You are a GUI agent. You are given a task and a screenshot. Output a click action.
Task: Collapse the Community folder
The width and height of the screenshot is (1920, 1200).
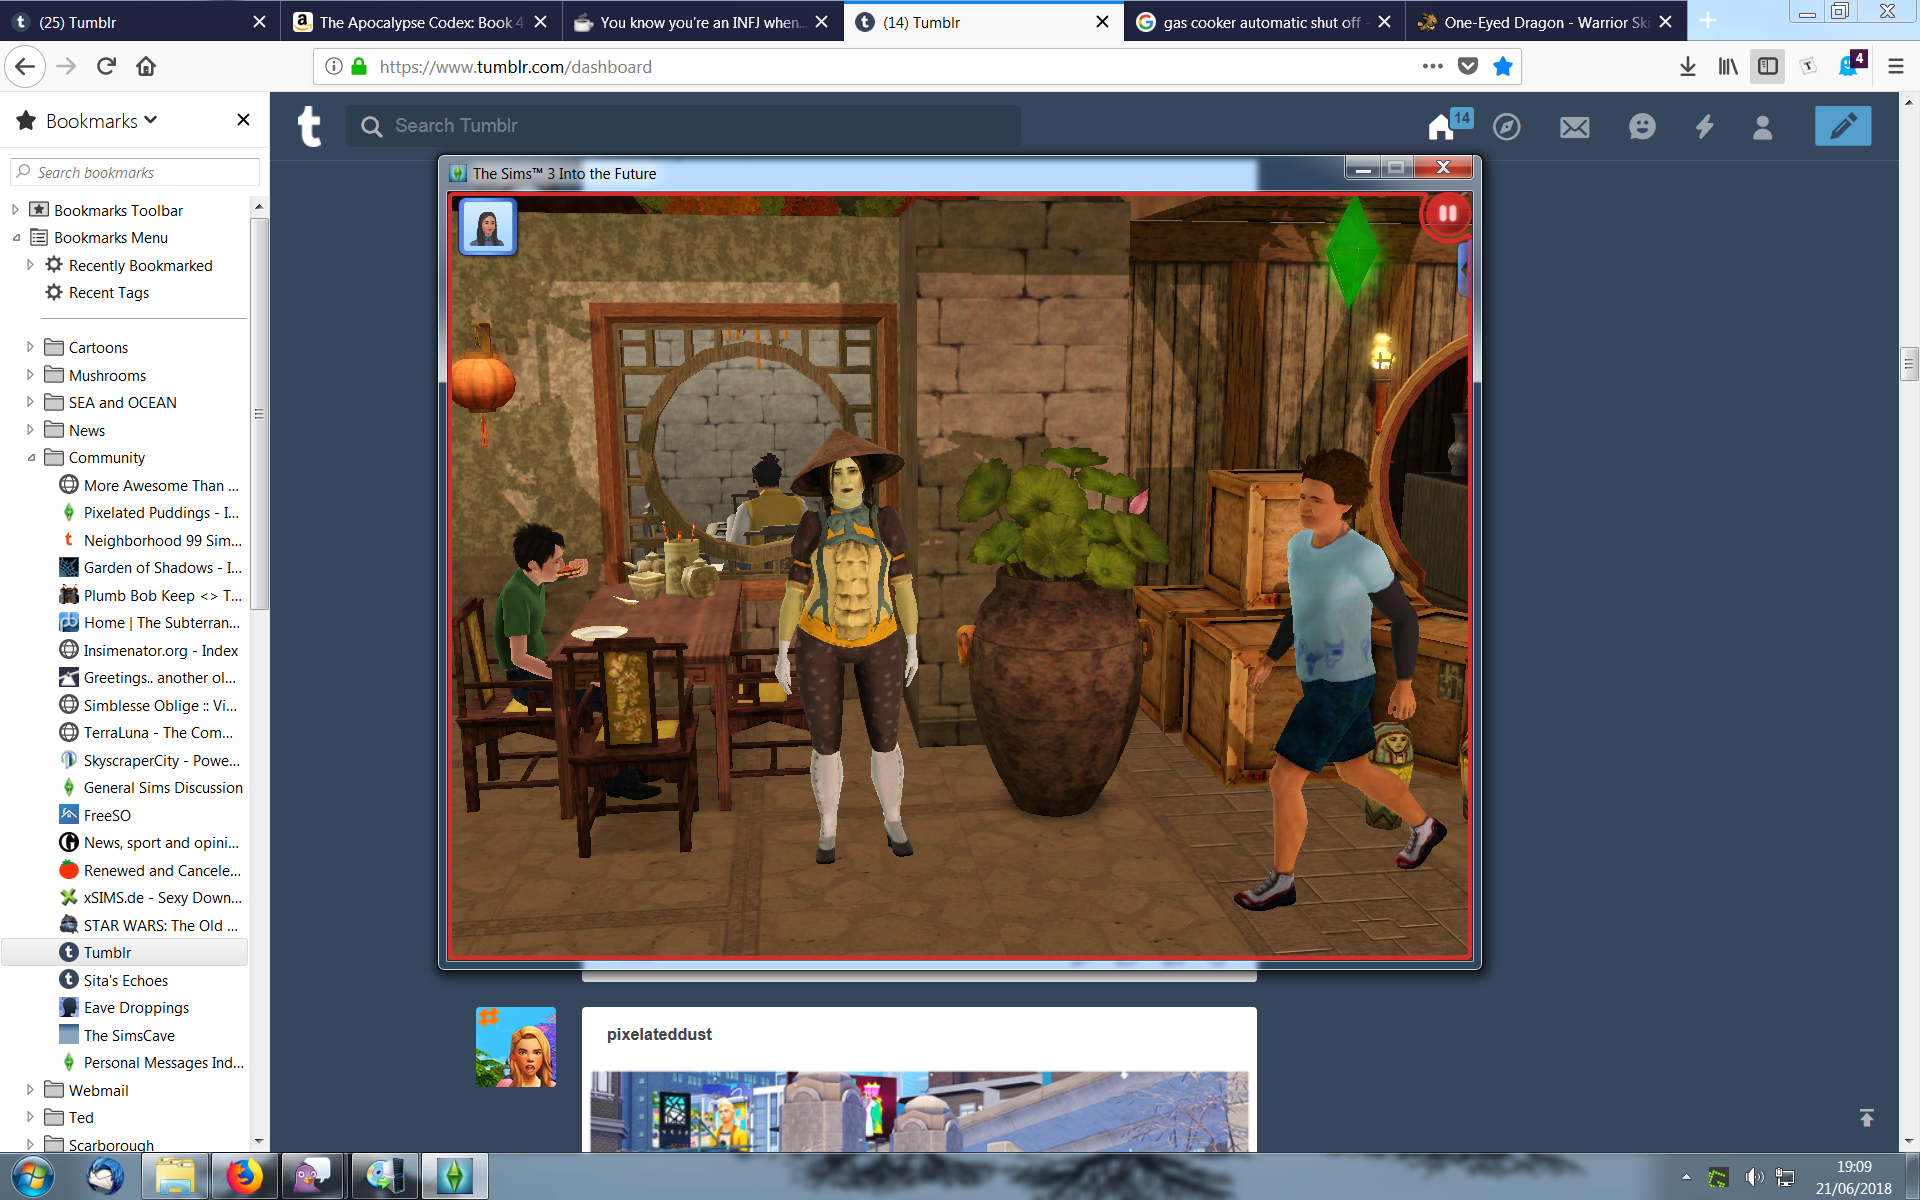30,458
